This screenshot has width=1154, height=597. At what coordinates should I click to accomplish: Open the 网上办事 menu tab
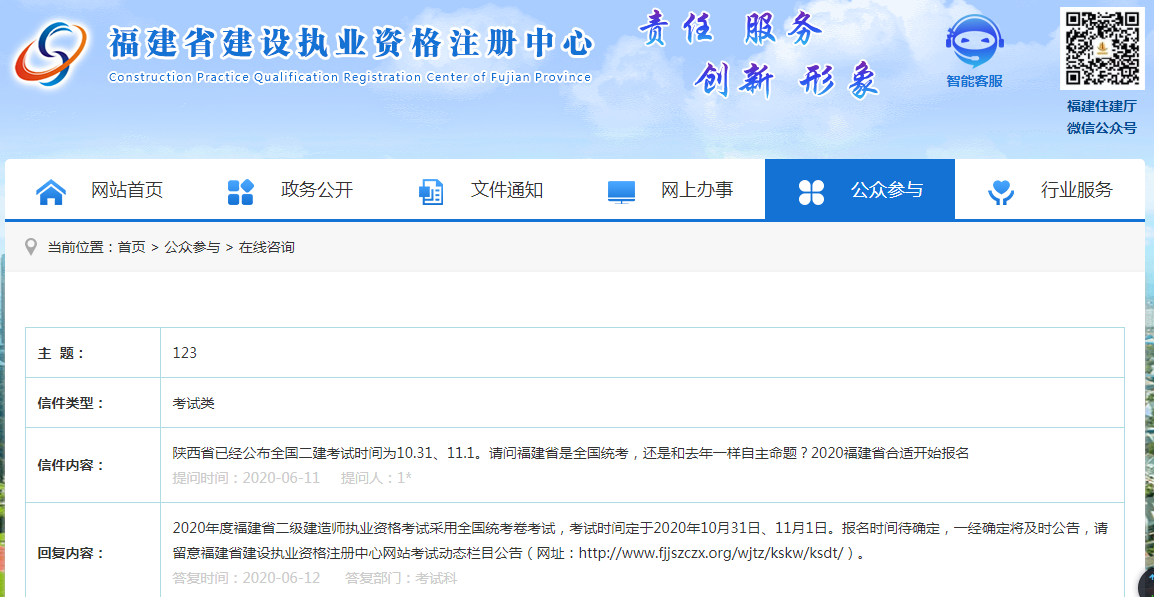pos(670,190)
